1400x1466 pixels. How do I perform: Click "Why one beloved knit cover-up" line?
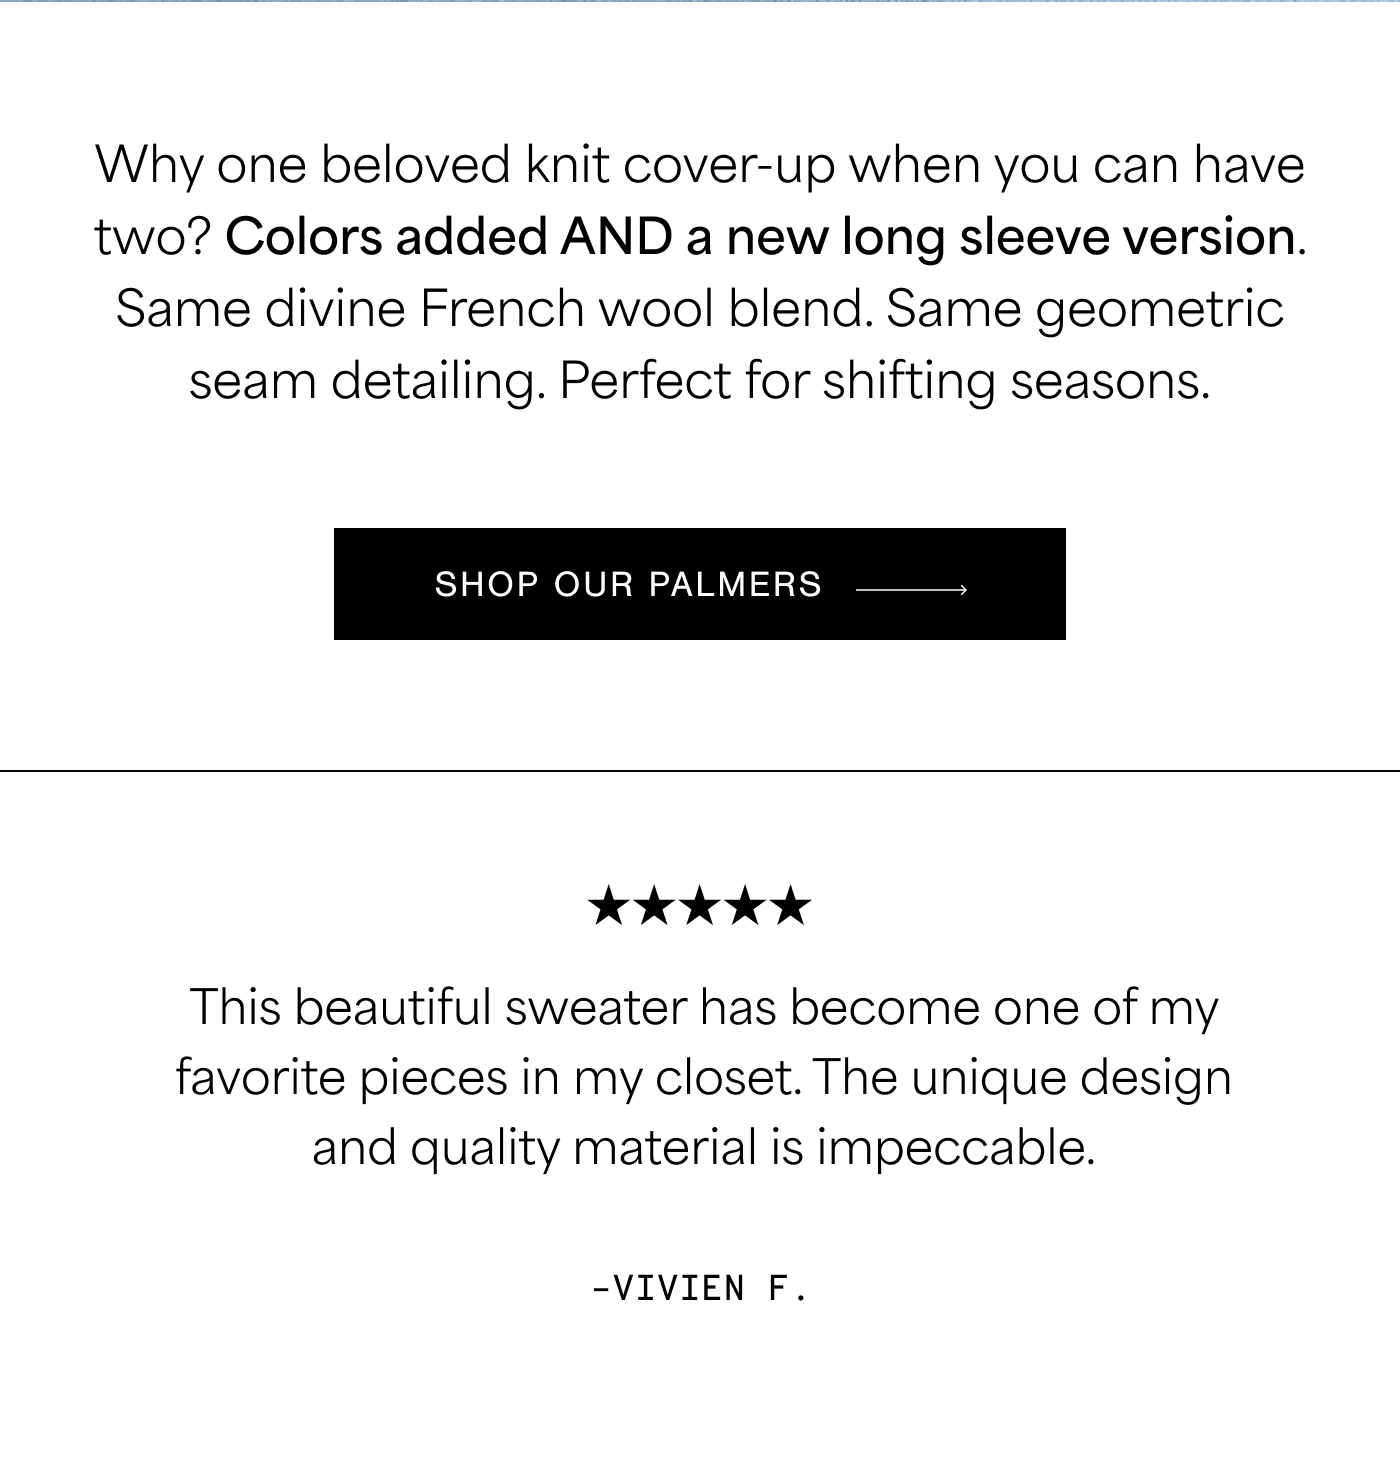point(700,165)
